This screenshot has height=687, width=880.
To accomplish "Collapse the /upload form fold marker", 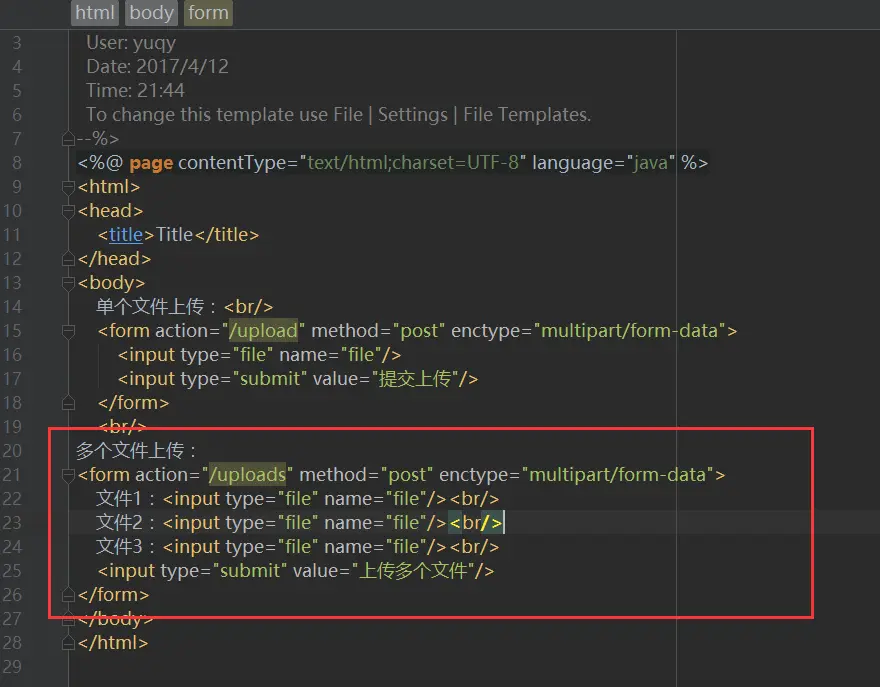I will tap(68, 331).
